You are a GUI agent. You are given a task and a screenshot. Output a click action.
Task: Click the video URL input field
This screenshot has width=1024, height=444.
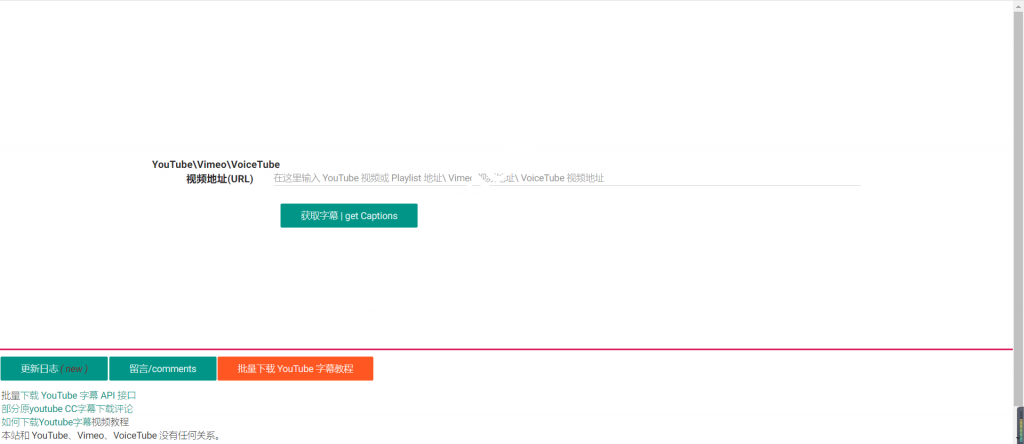pos(566,178)
